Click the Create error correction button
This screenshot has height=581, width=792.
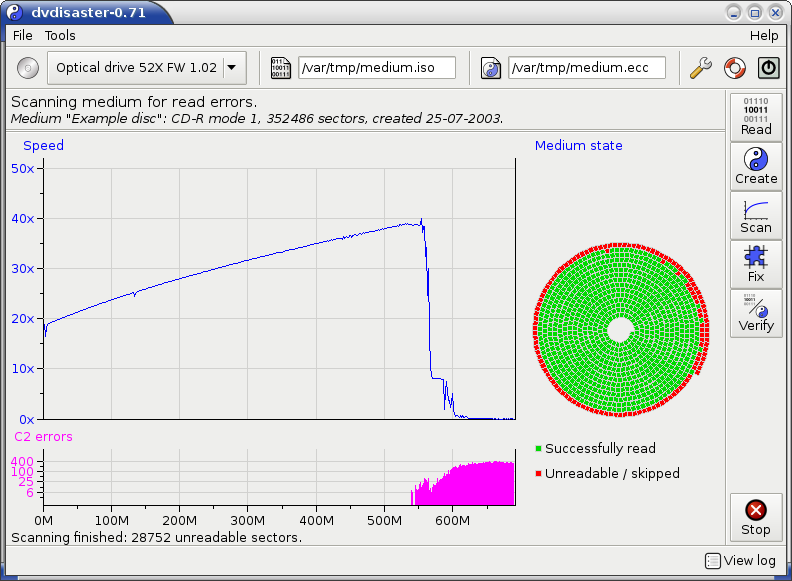coord(756,165)
